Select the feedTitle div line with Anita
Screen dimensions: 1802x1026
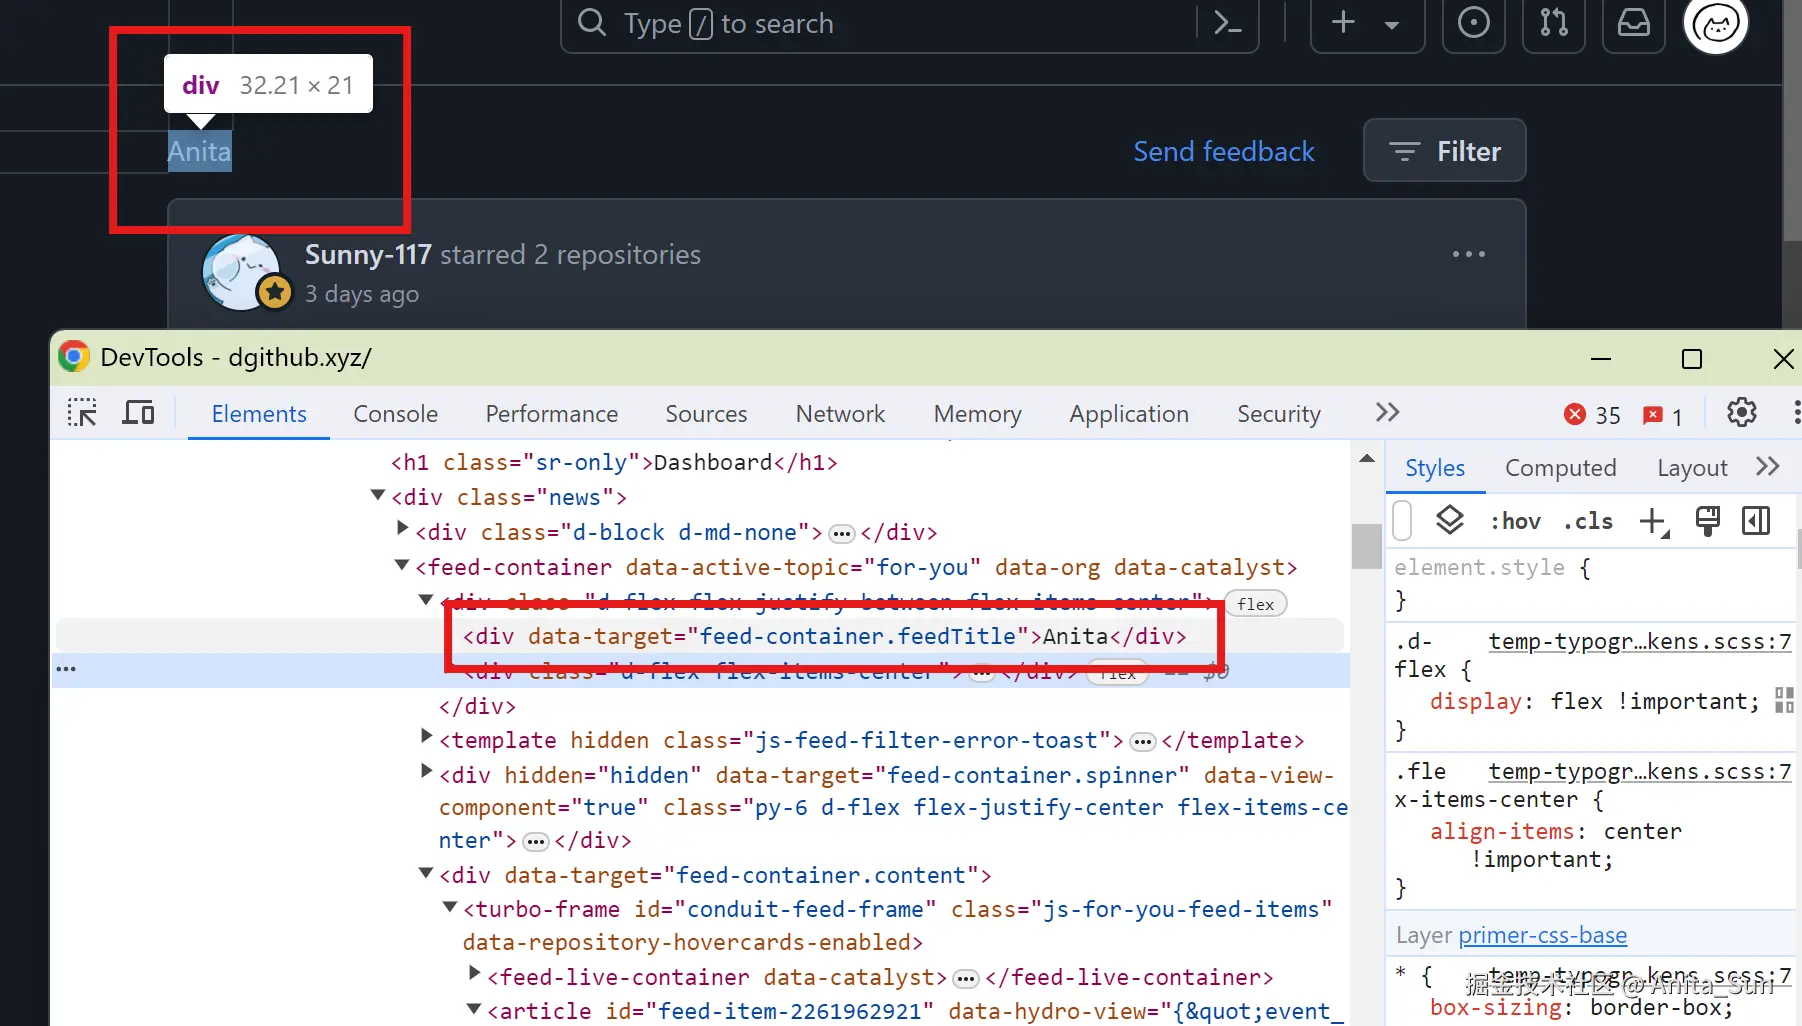[x=824, y=637]
